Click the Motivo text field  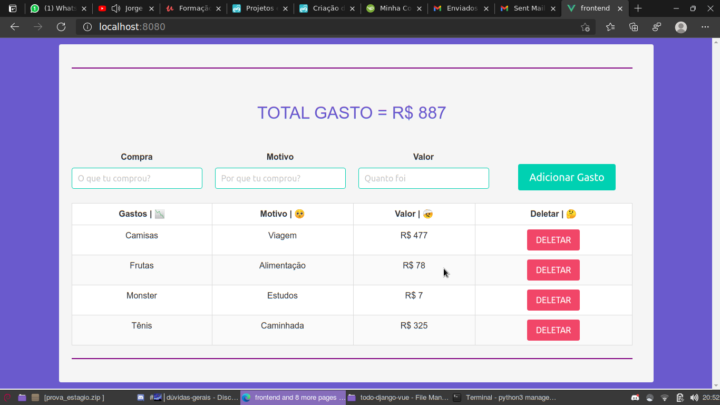tap(280, 178)
